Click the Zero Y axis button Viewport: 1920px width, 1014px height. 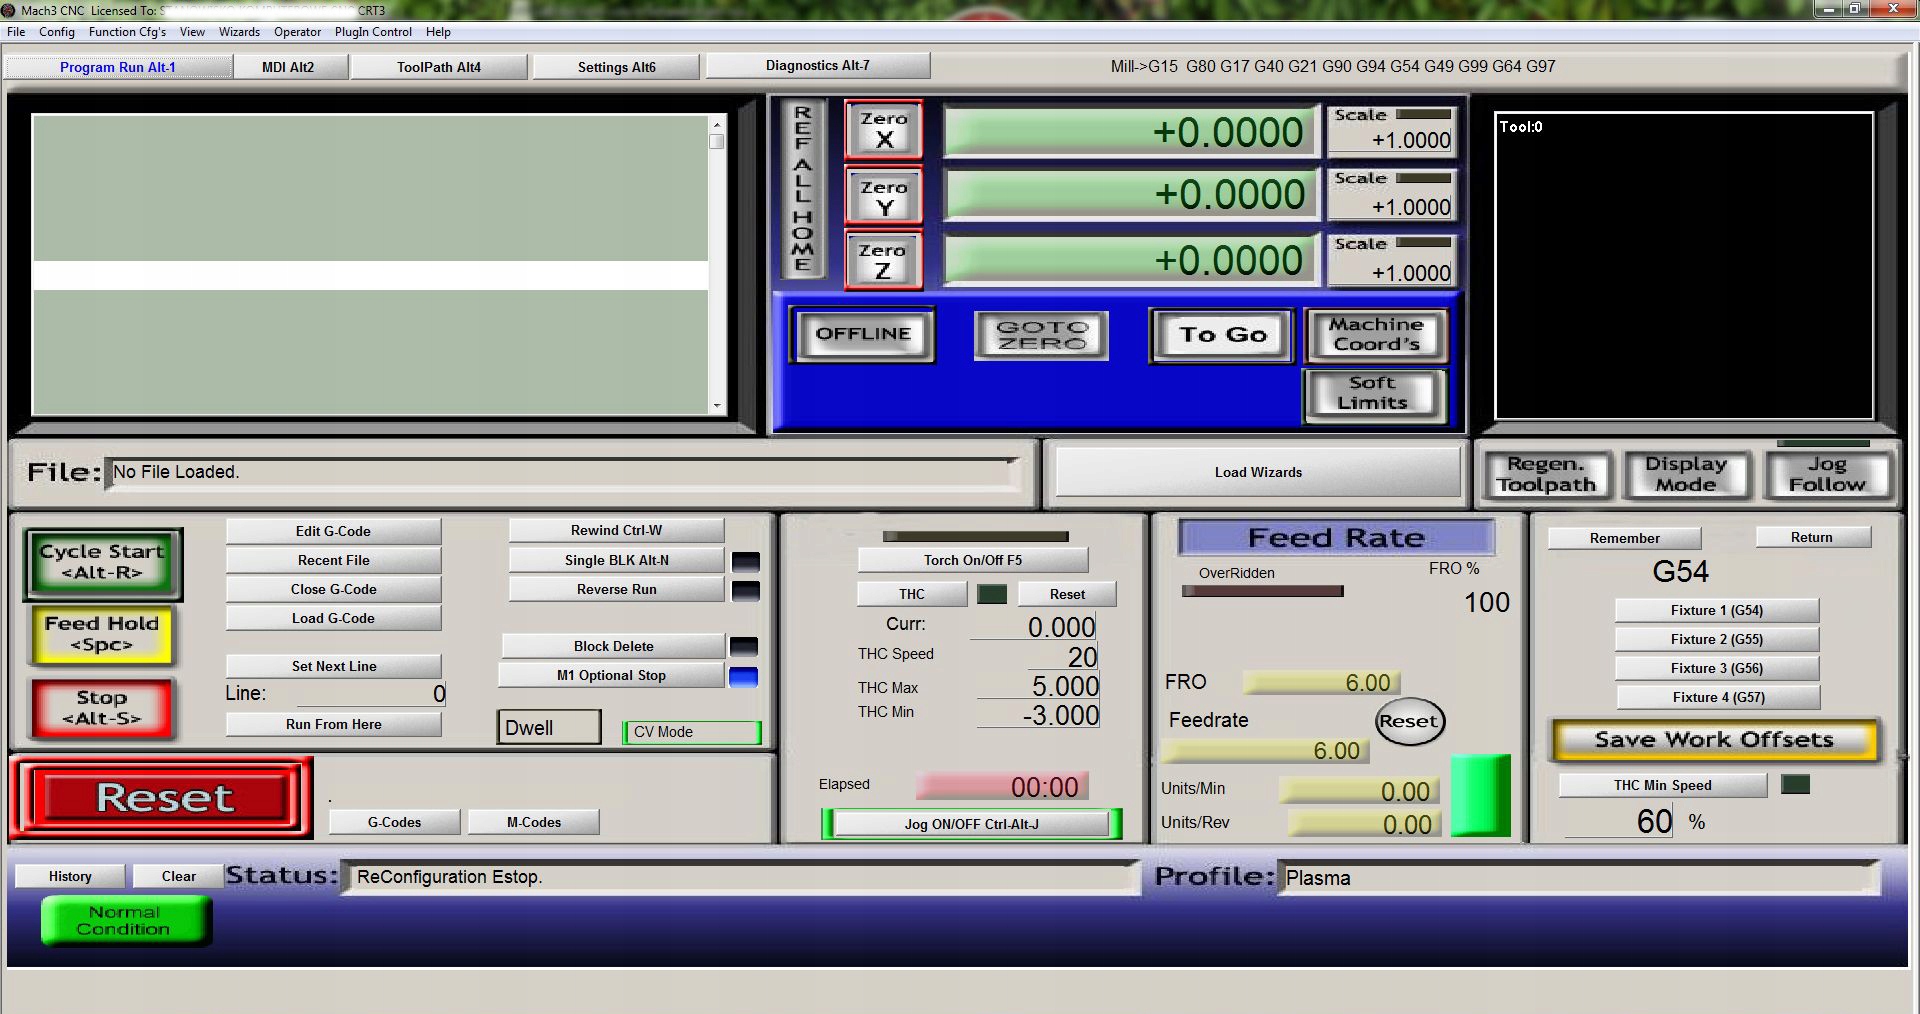click(883, 196)
